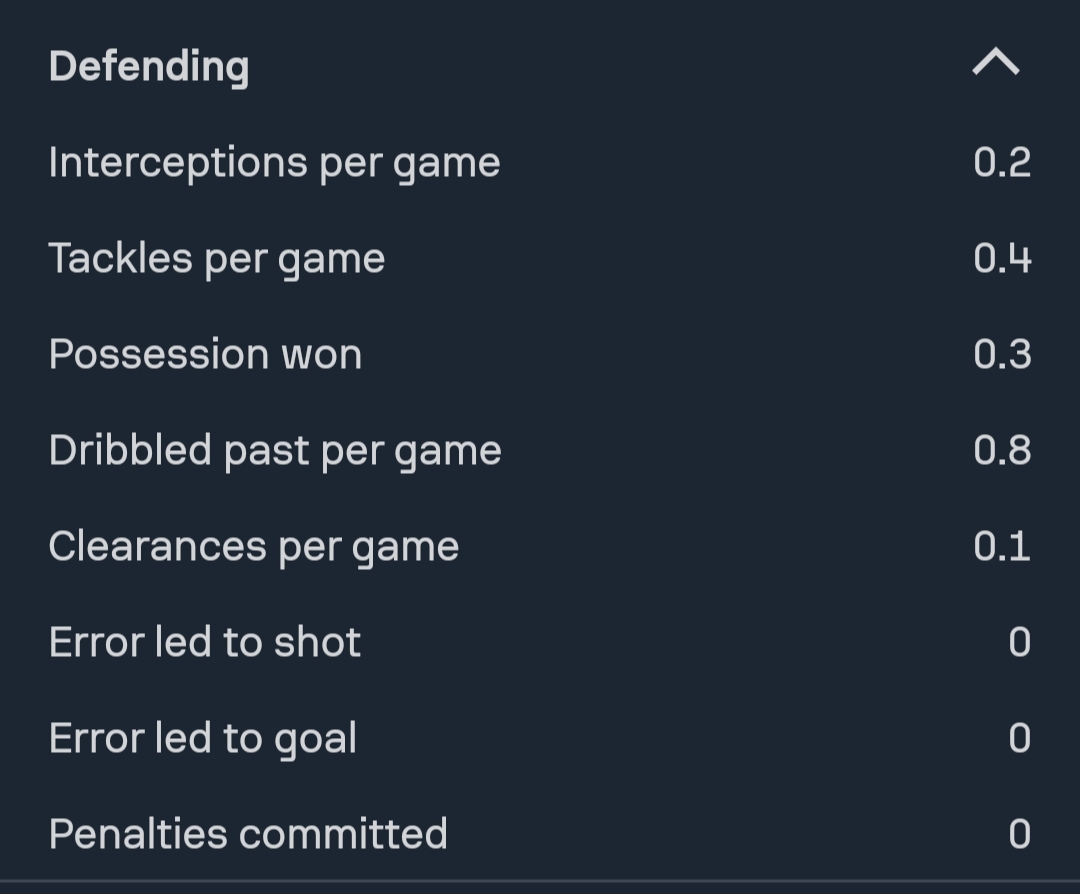Screen dimensions: 1080x894
Task: Click the 0.4 tackles value
Action: 1002,258
